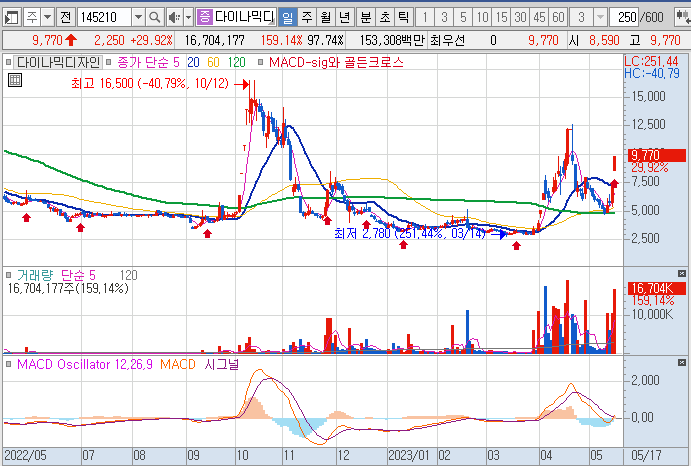The image size is (691, 466).
Task: Click the grid table icon below chart title
Action: (15, 80)
